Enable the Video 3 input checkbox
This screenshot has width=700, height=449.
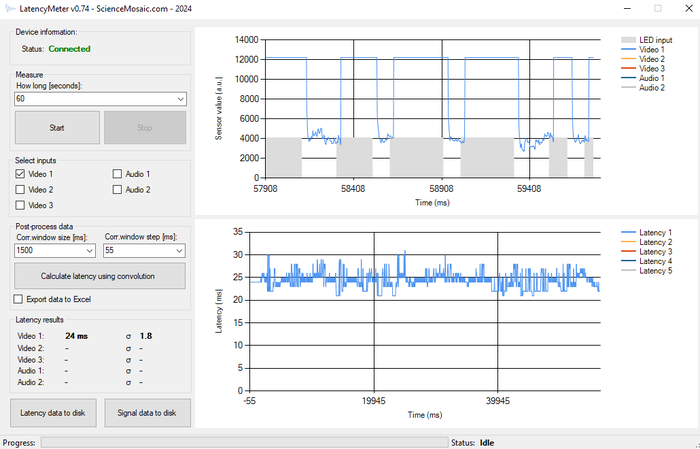[x=20, y=205]
